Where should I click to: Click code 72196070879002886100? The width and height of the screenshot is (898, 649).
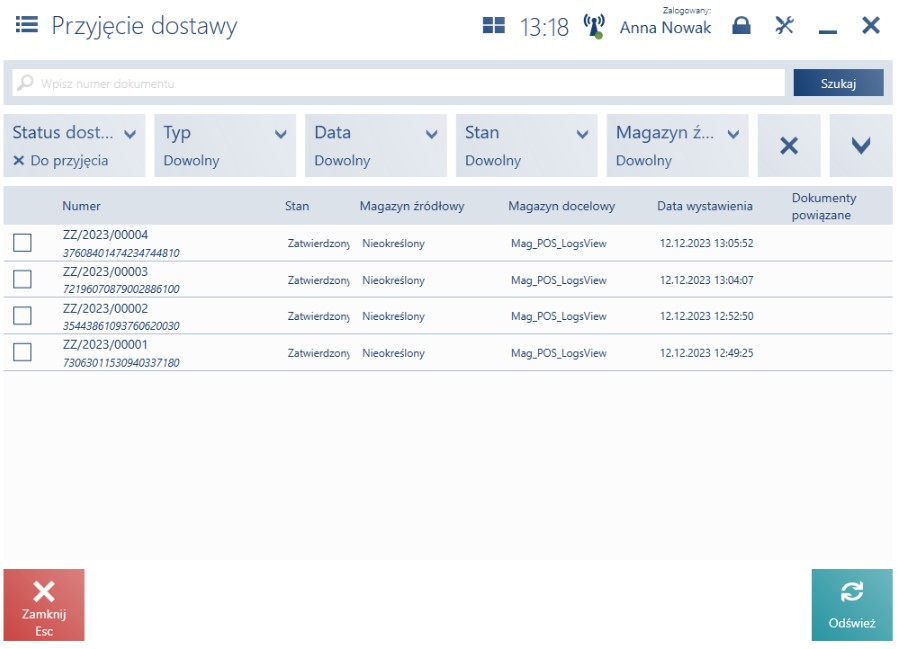point(121,289)
